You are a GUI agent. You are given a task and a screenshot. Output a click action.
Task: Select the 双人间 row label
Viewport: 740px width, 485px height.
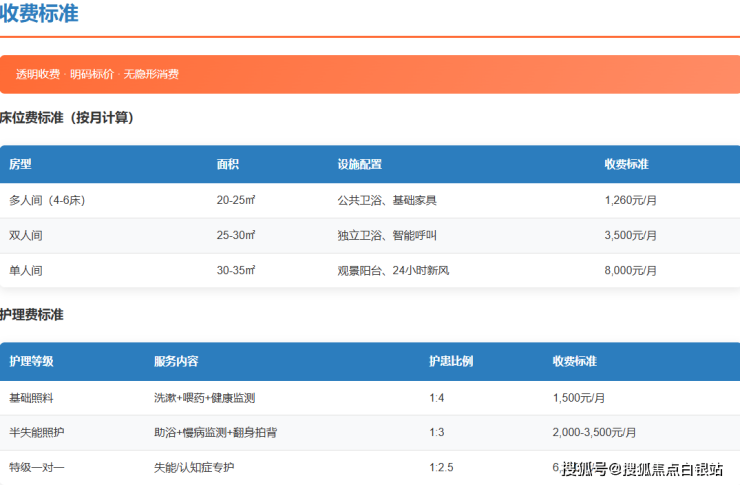coord(26,236)
